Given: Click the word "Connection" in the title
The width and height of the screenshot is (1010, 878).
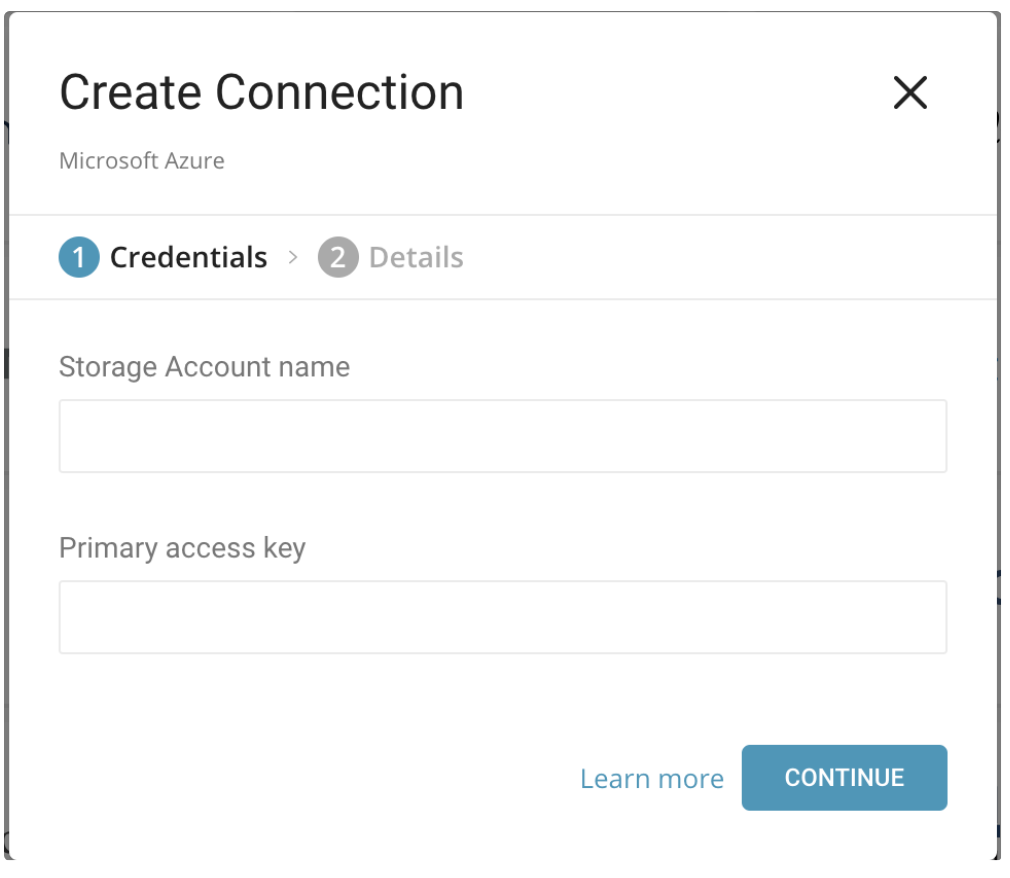Looking at the screenshot, I should click(x=339, y=93).
